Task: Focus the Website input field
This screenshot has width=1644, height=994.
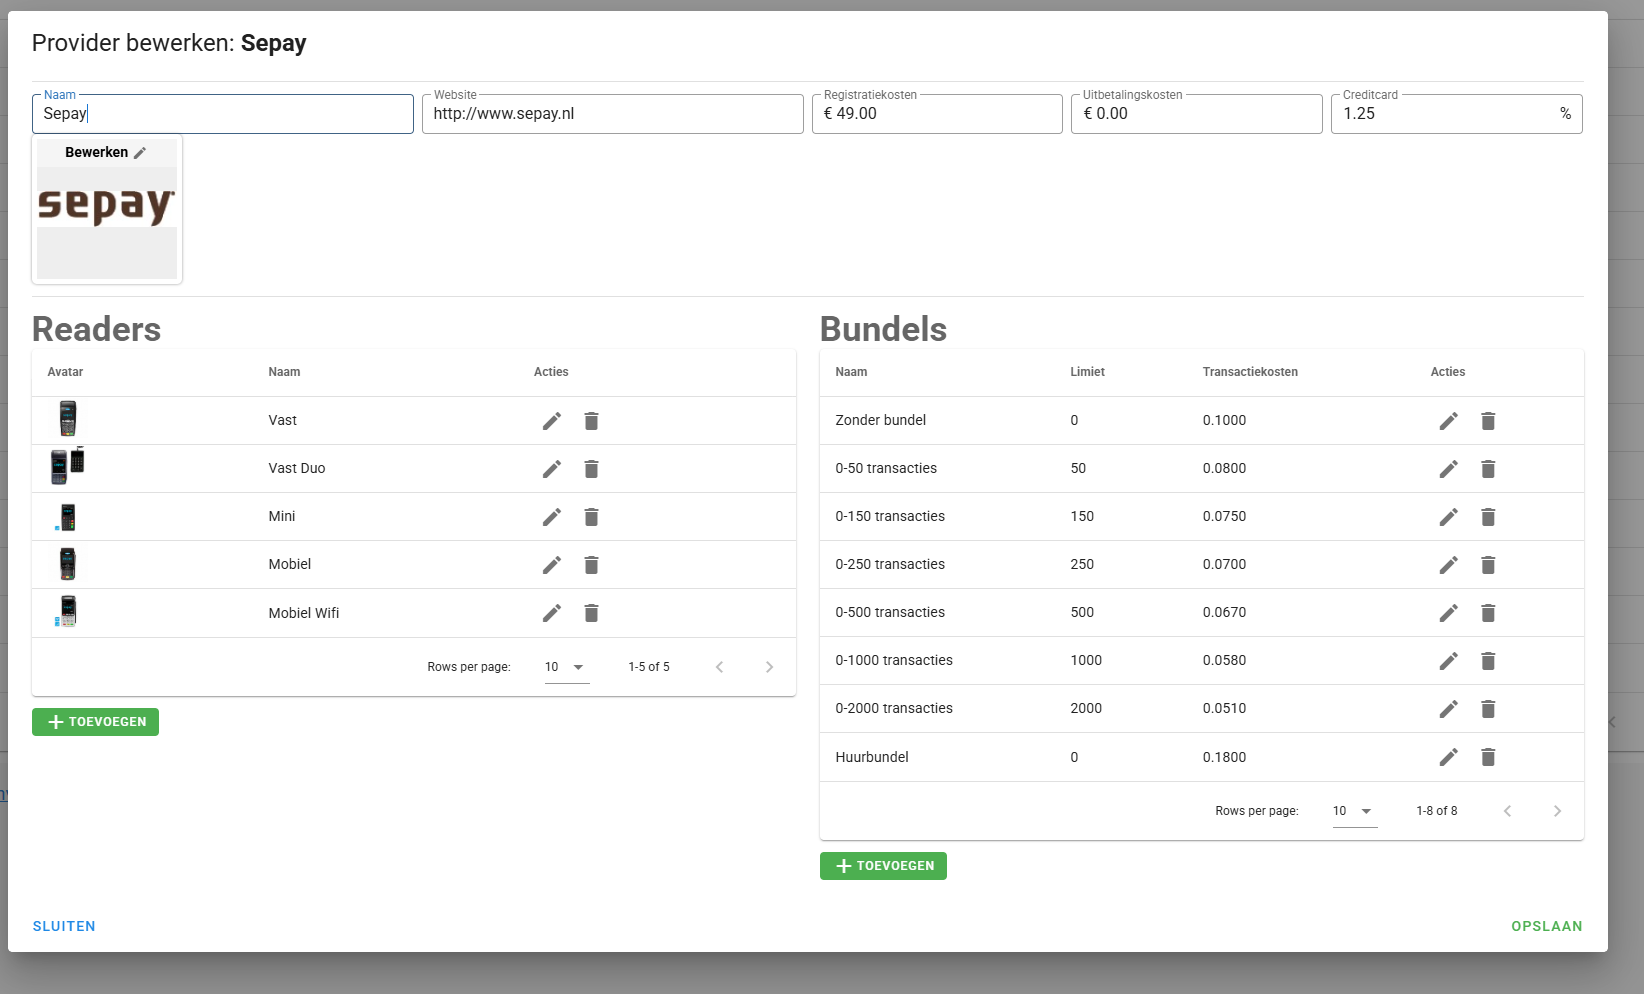Action: pos(612,114)
